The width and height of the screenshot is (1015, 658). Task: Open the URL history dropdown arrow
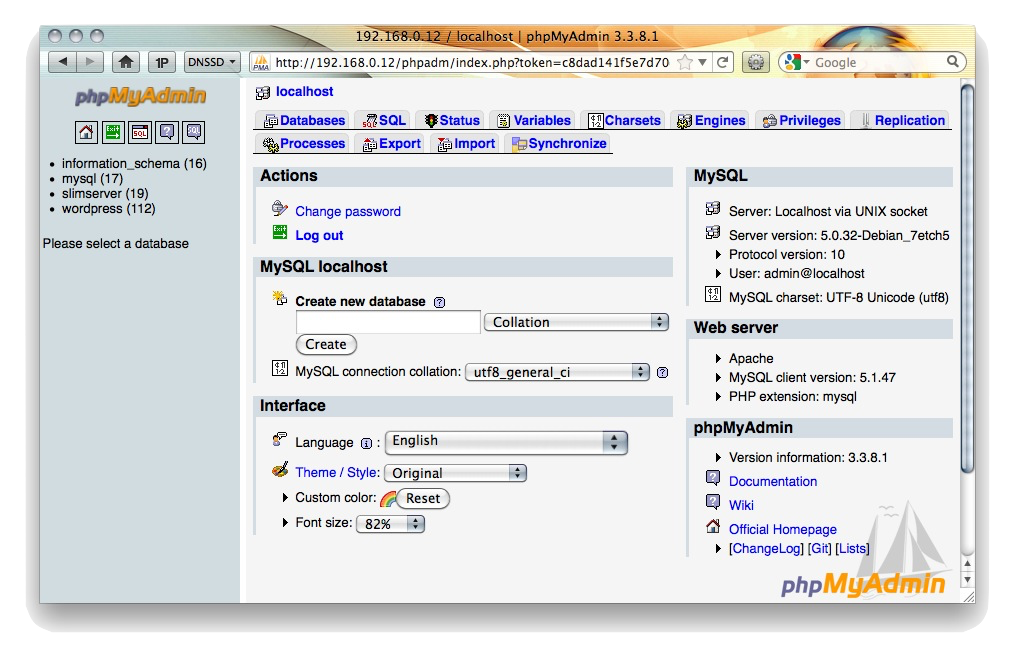702,62
